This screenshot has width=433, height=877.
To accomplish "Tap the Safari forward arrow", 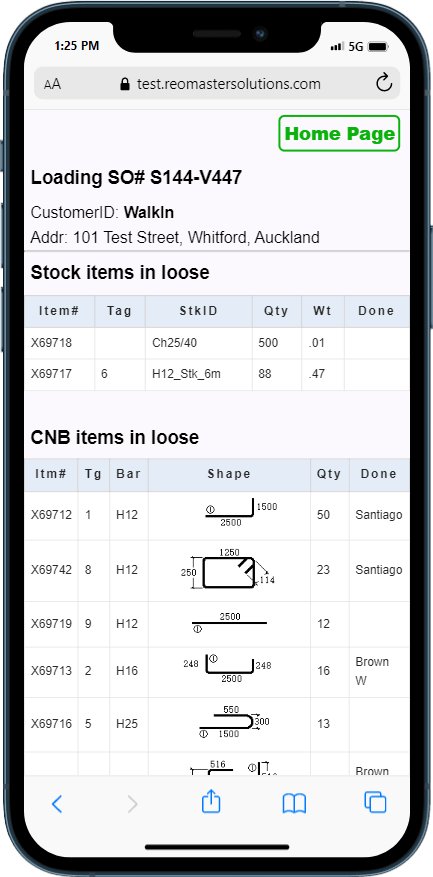I will coord(132,804).
